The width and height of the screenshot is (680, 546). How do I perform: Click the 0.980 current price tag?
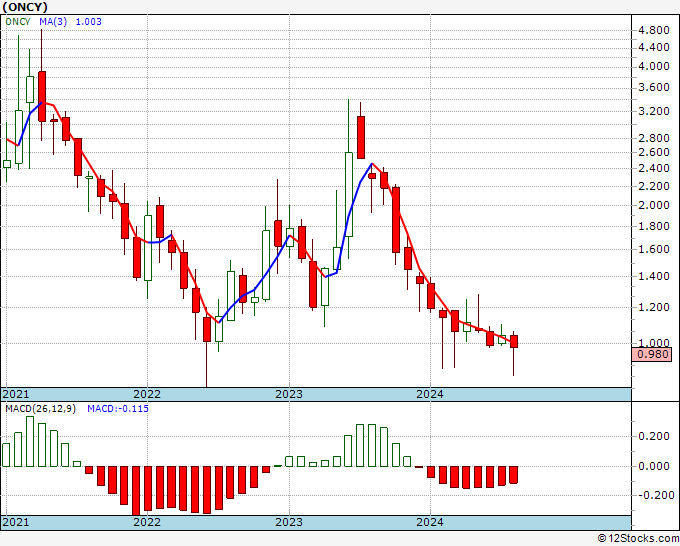click(x=653, y=354)
